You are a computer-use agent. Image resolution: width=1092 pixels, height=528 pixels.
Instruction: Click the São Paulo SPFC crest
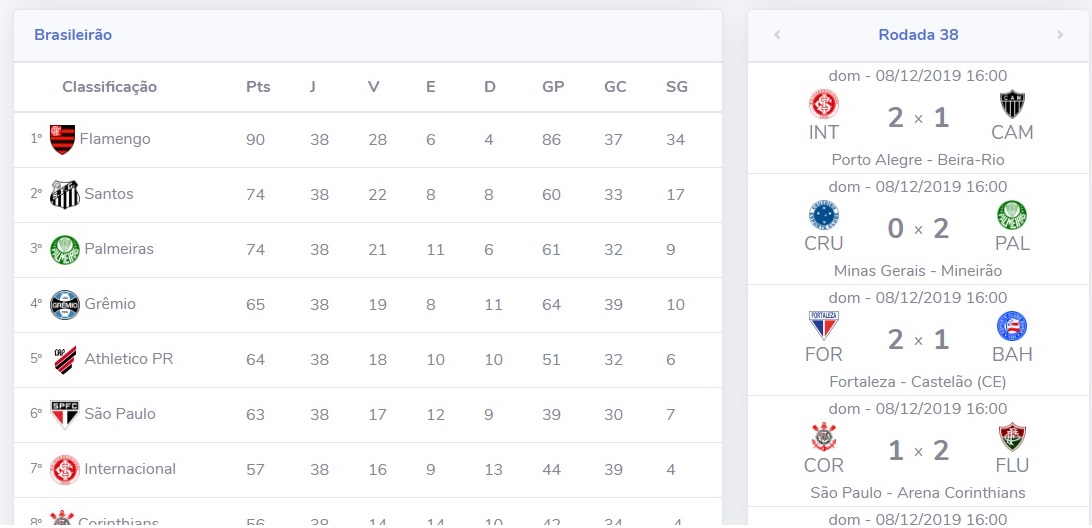(x=65, y=414)
